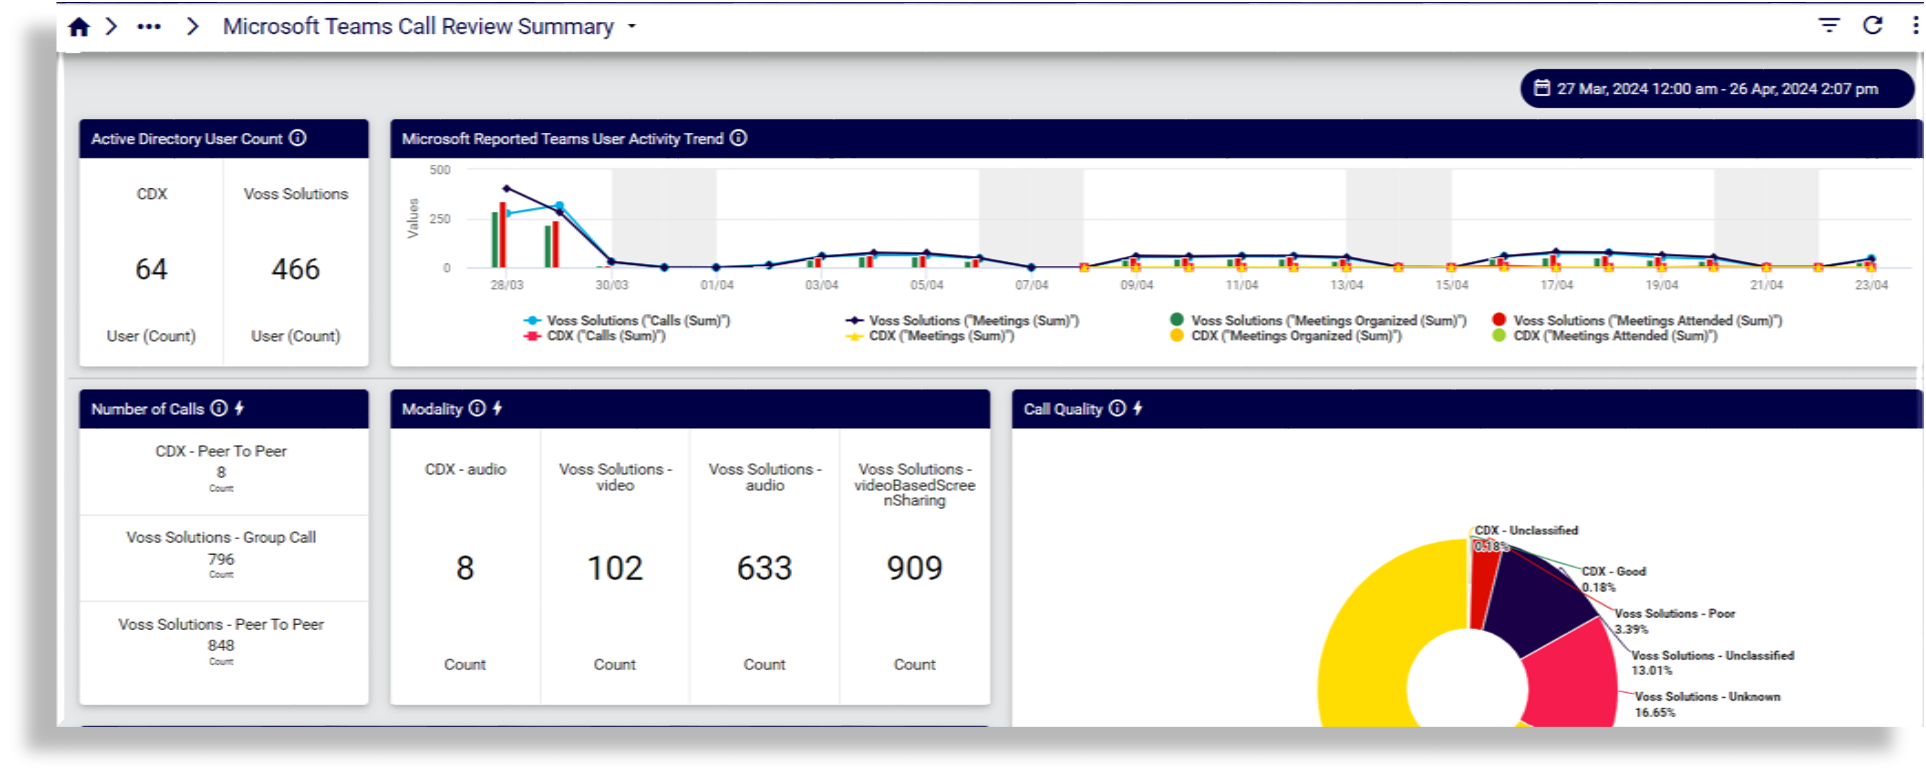Show info for Number of Calls

219,408
